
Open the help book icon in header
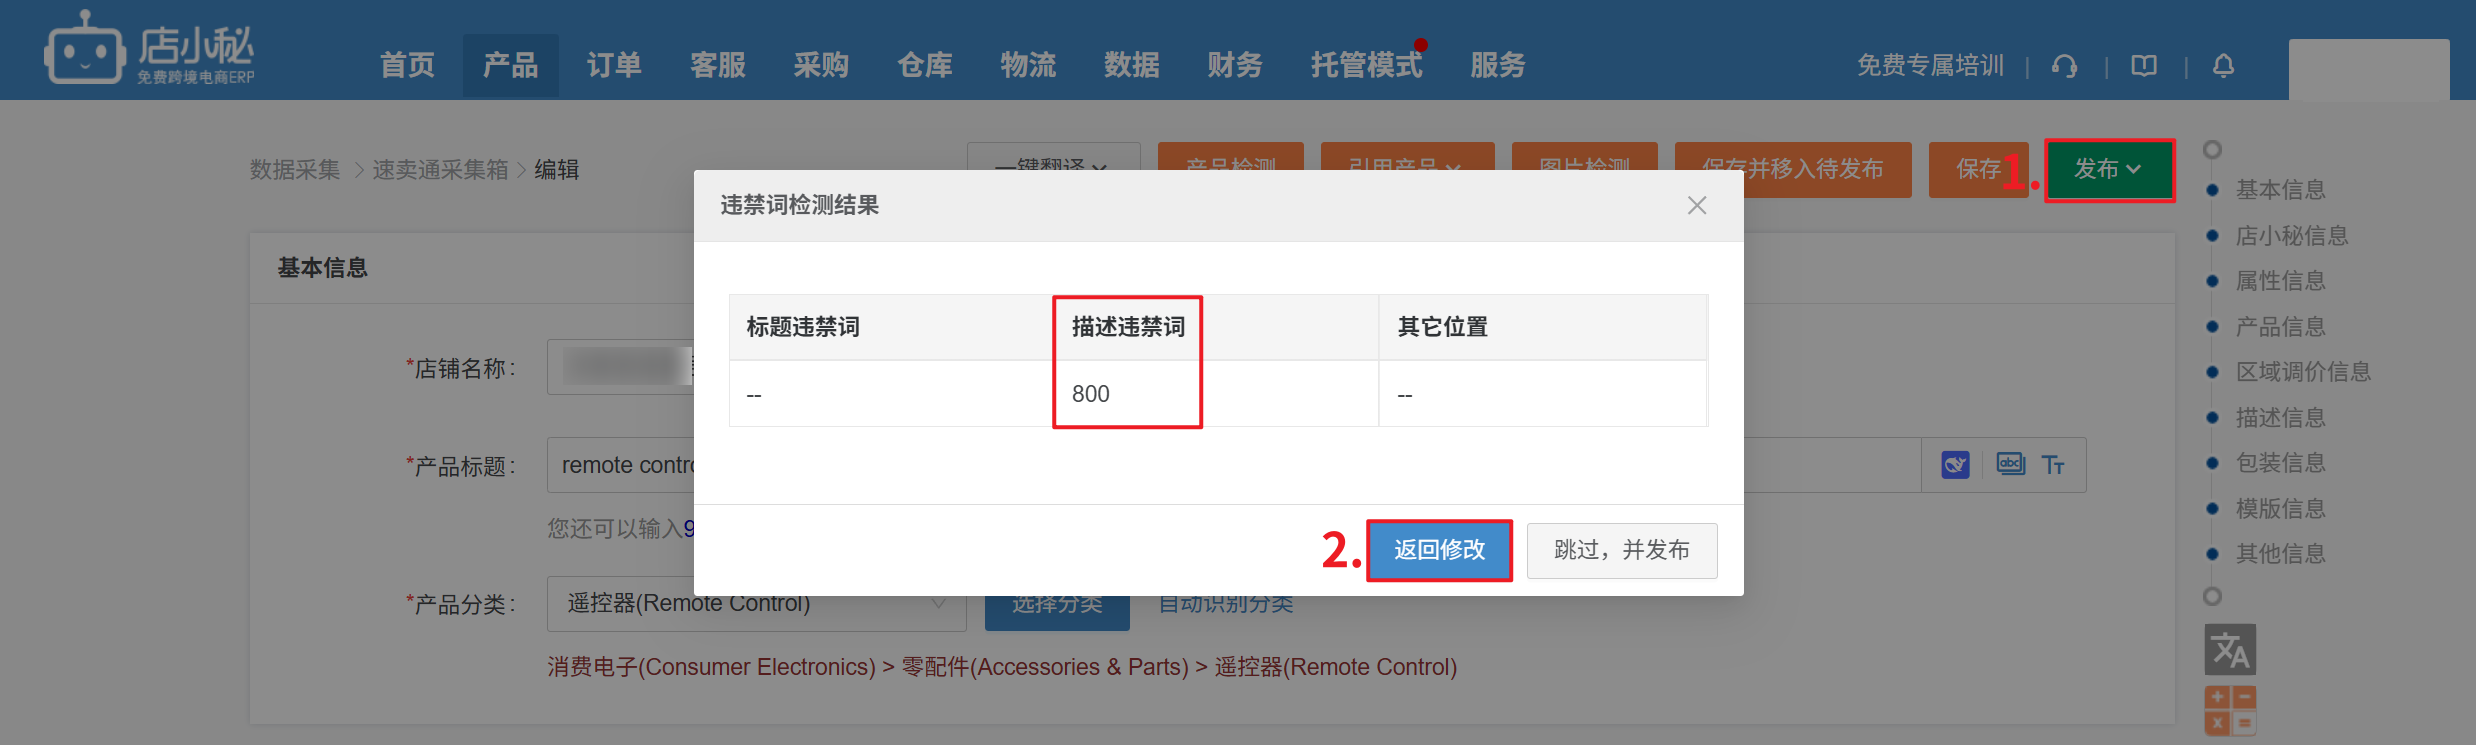(2144, 66)
